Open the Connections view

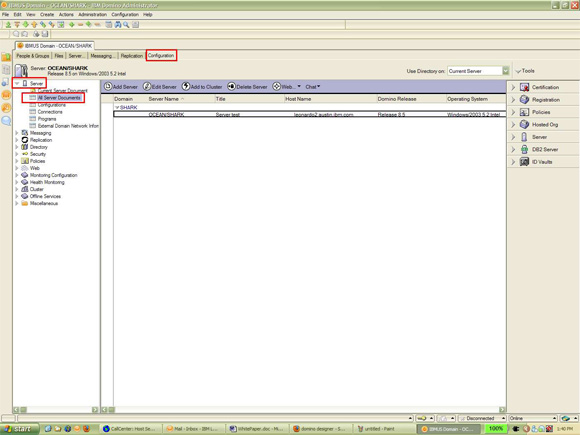tap(50, 112)
